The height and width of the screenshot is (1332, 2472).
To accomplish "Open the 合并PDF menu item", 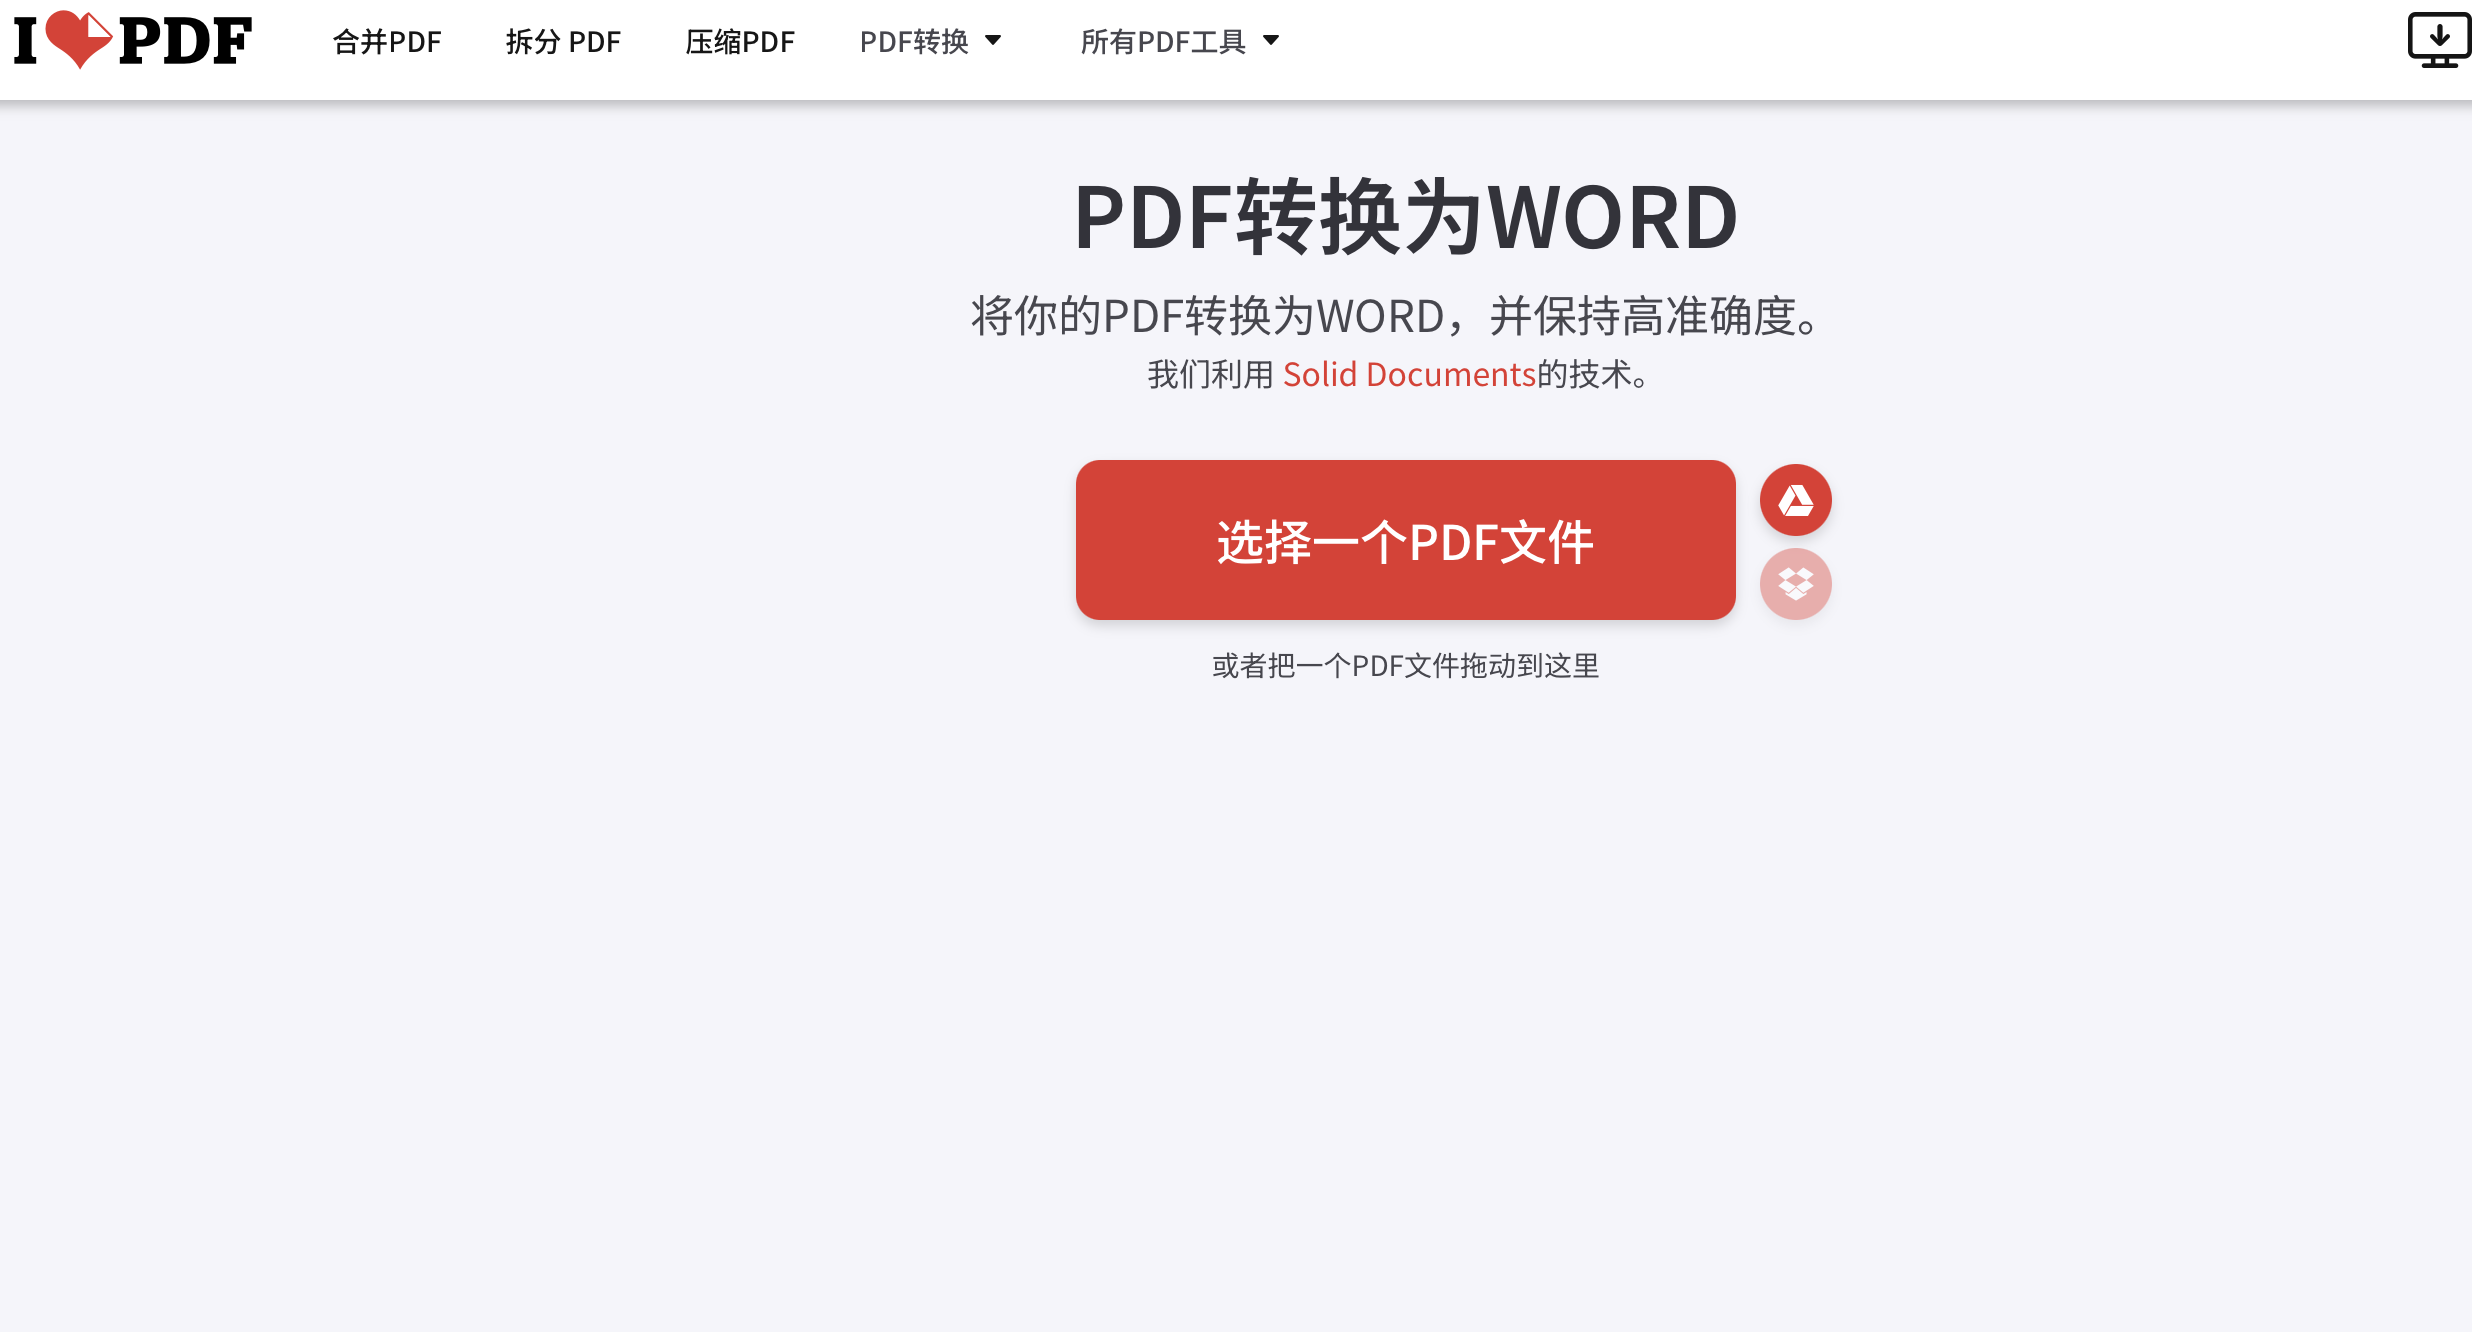I will 387,42.
